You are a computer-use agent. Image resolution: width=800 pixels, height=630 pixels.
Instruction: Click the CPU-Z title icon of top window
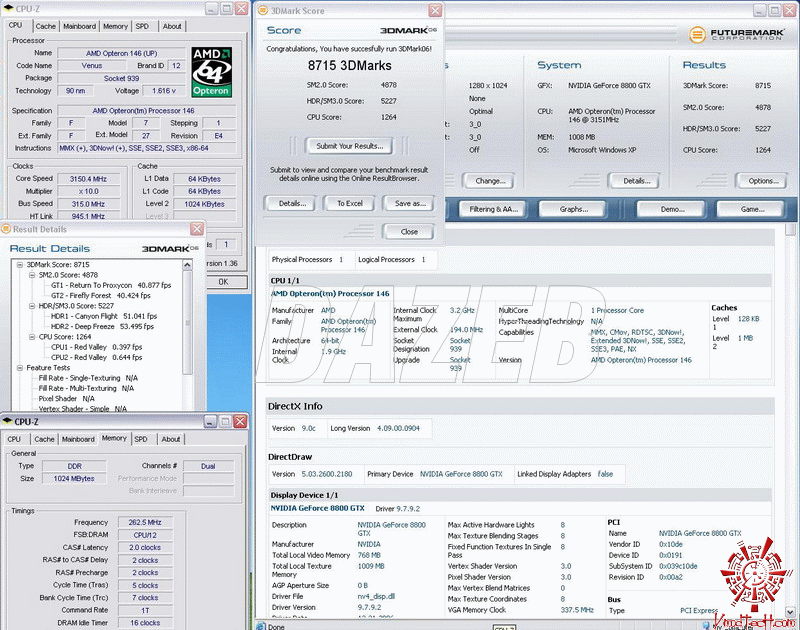tap(8, 9)
